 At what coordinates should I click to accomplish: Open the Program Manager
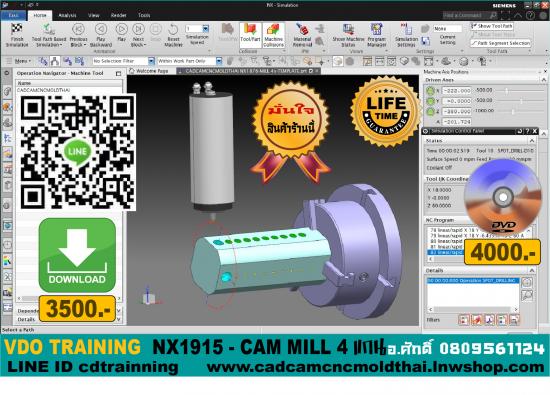point(376,35)
